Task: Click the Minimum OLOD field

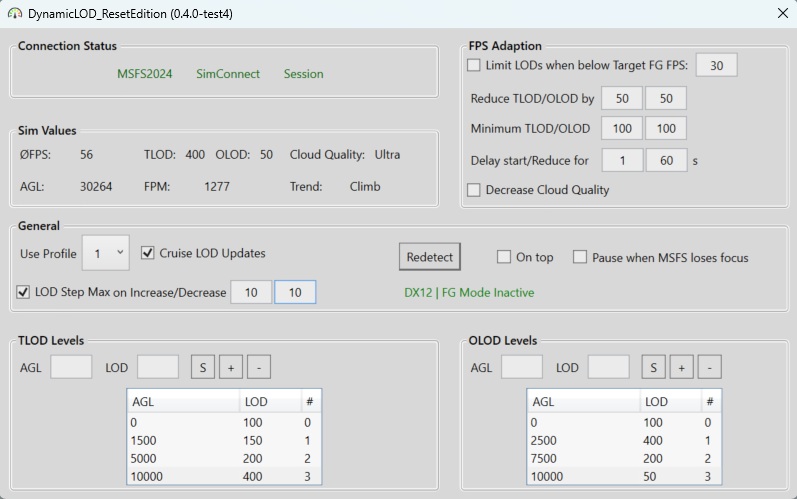Action: (x=666, y=128)
